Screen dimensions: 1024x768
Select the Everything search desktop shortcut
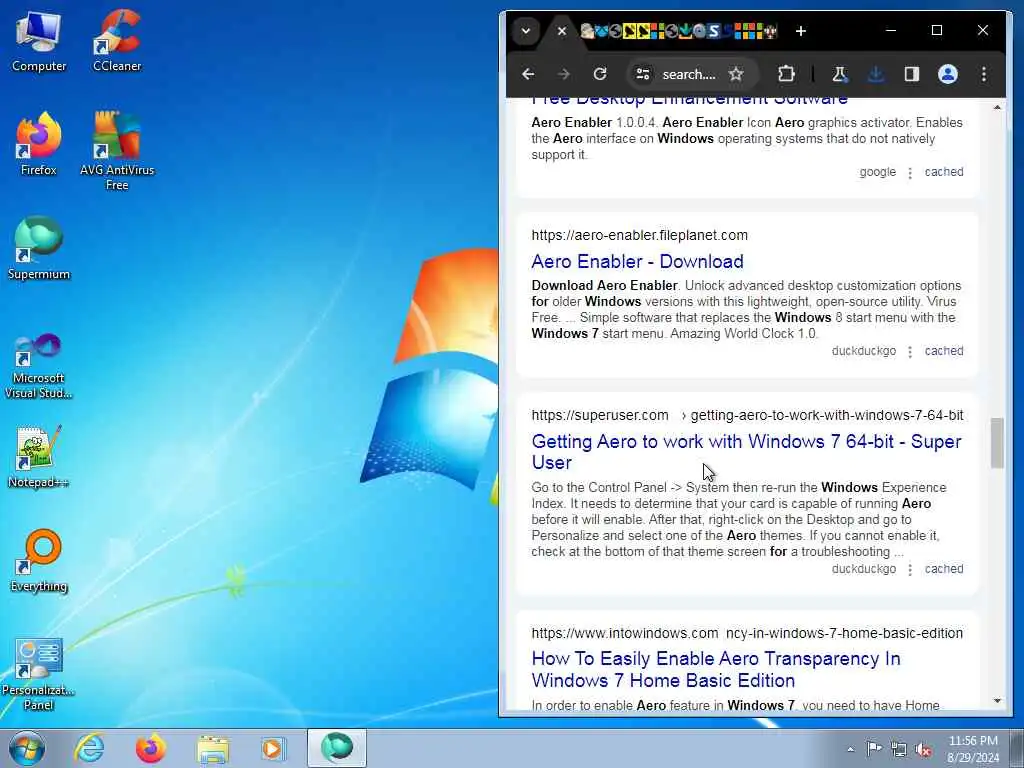(x=39, y=560)
